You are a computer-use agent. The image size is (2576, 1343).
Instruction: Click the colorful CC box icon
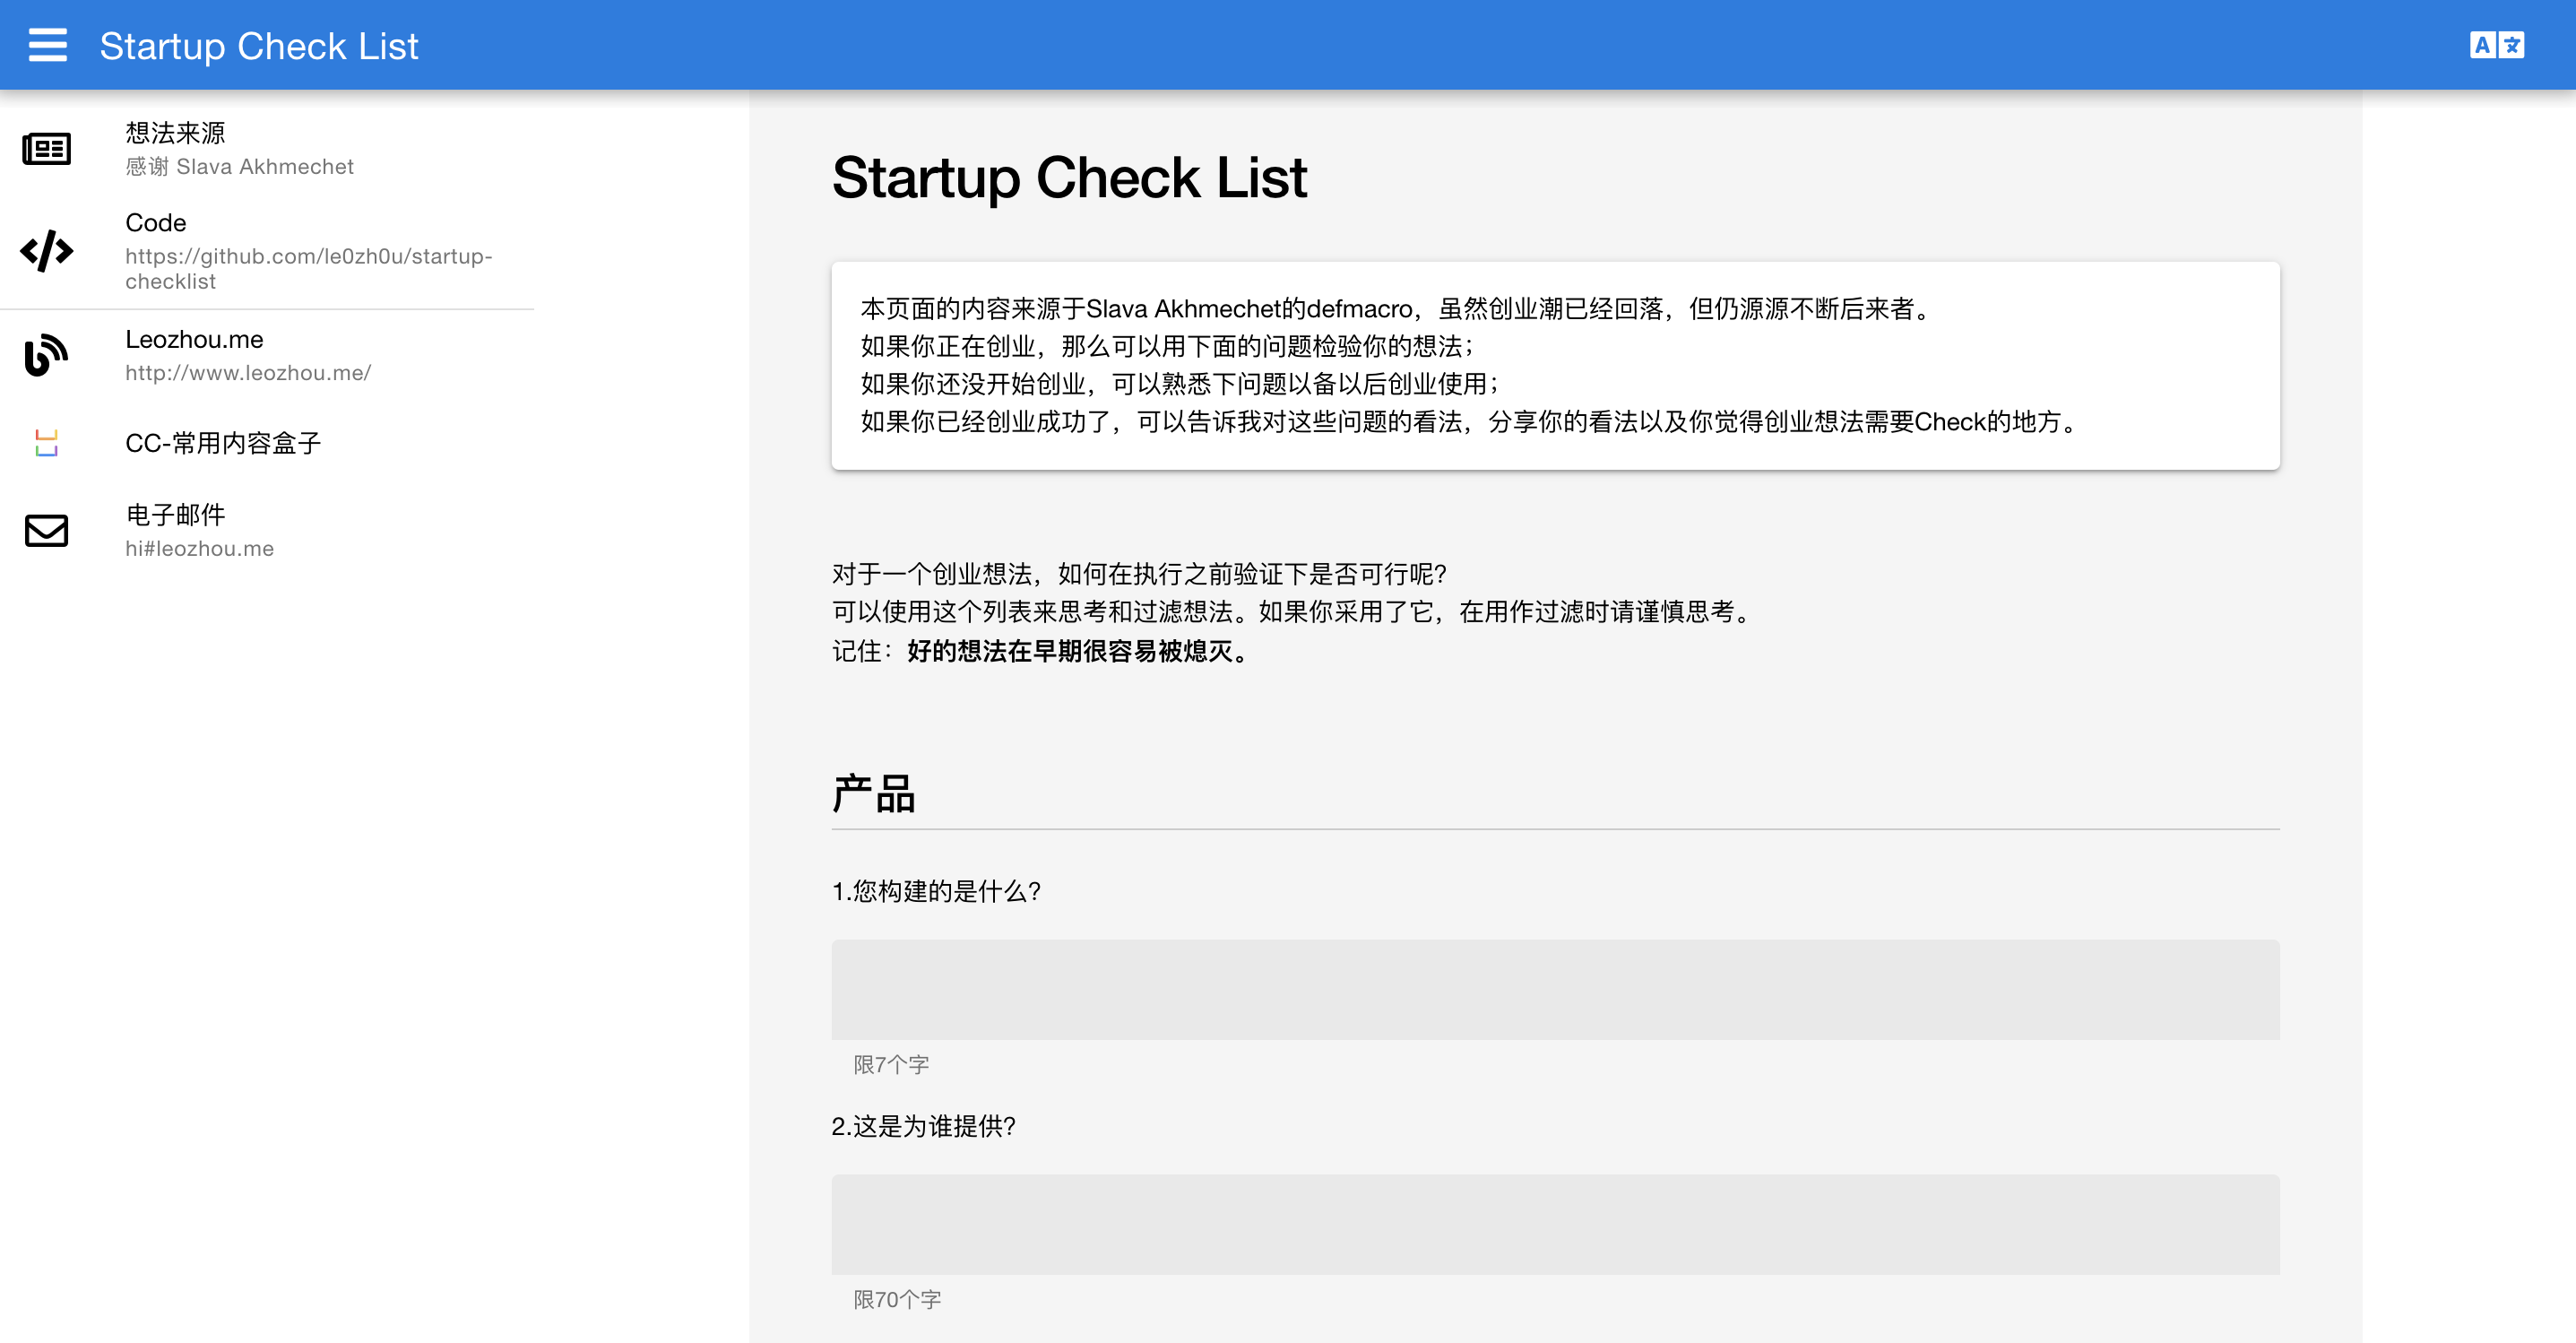47,443
